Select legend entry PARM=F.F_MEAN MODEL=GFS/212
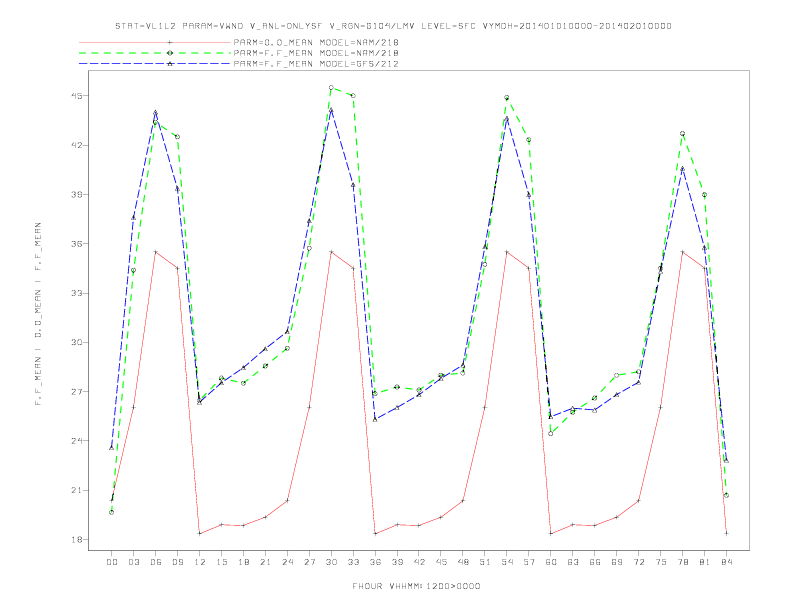 coord(316,64)
